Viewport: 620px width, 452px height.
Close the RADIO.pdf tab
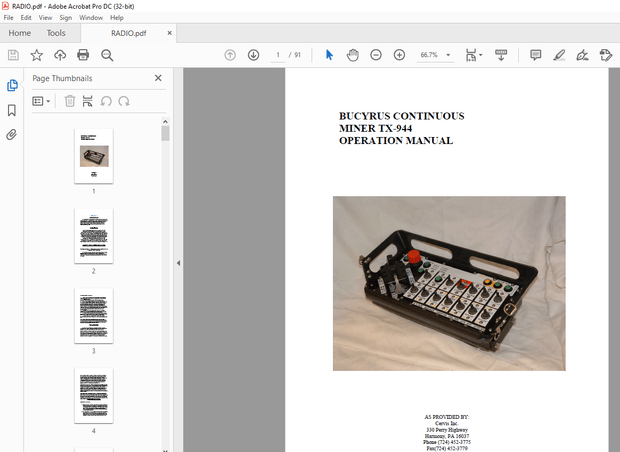(170, 33)
